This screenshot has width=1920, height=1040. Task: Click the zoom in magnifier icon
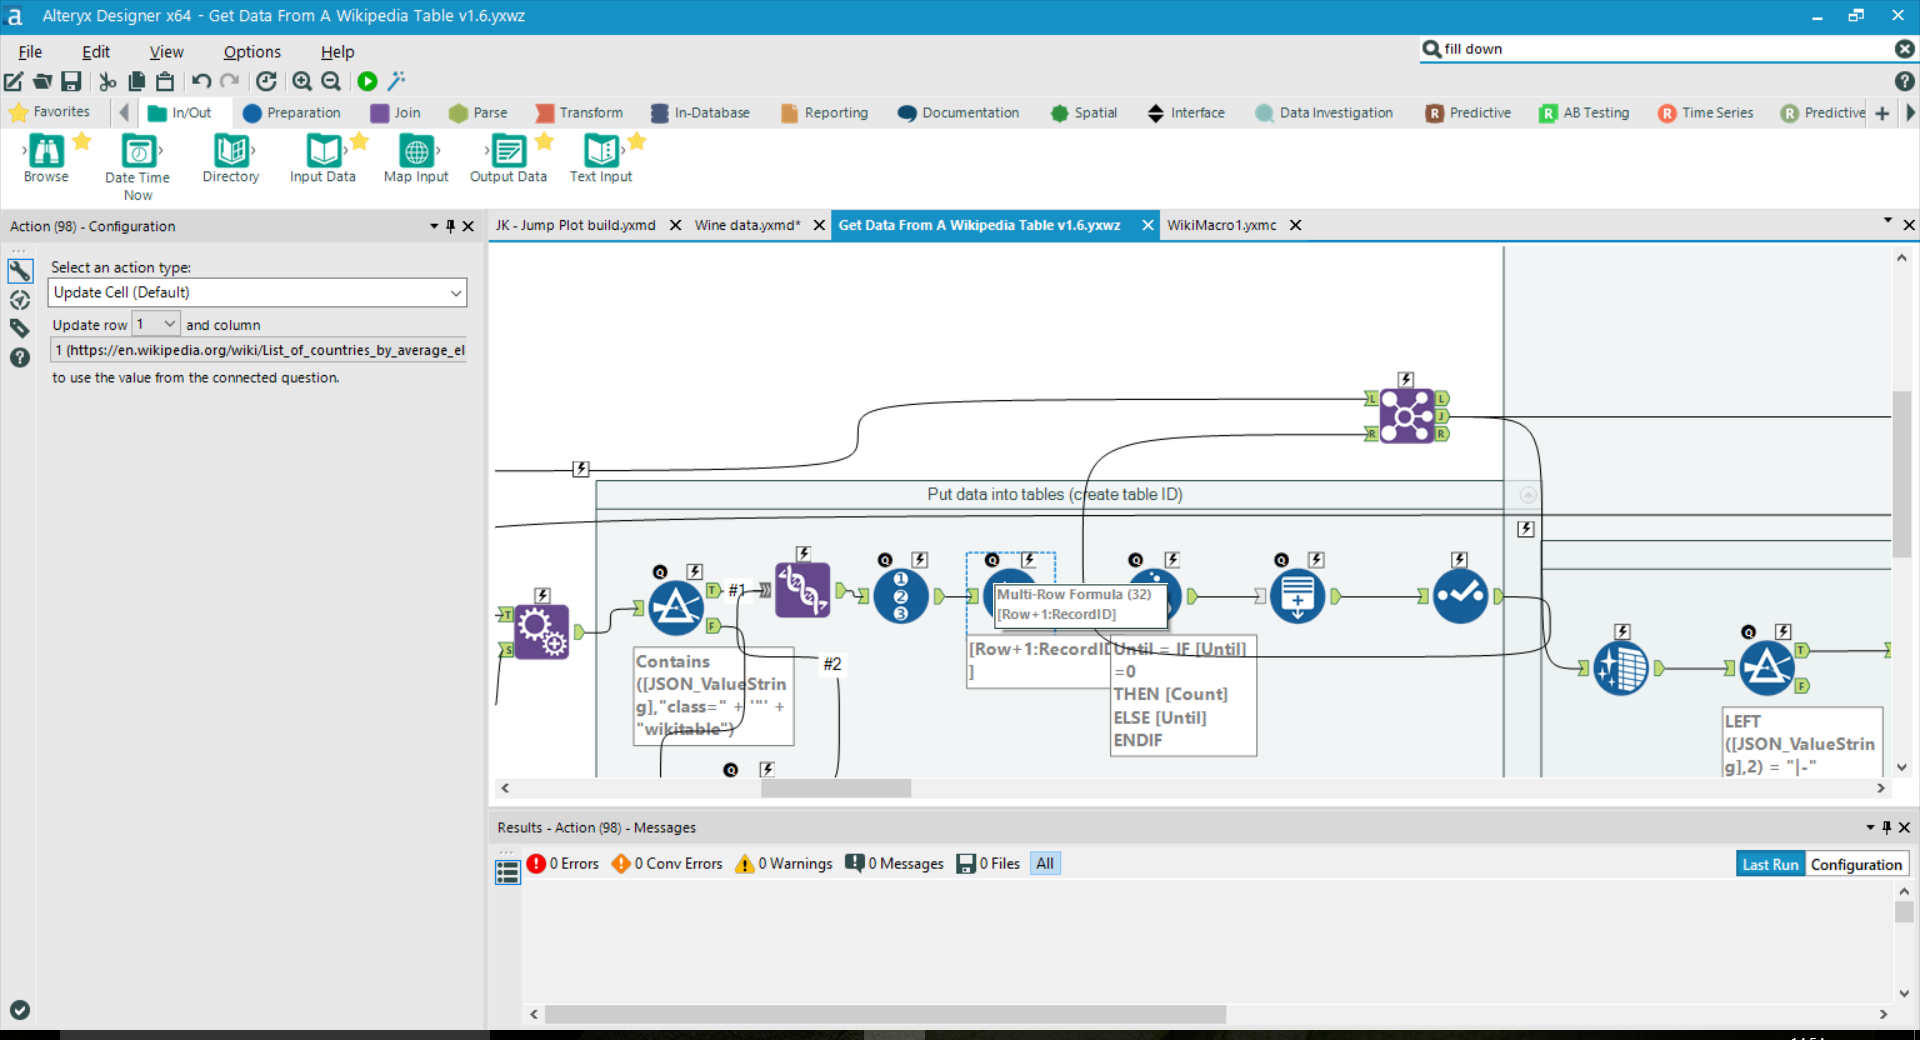pos(302,82)
